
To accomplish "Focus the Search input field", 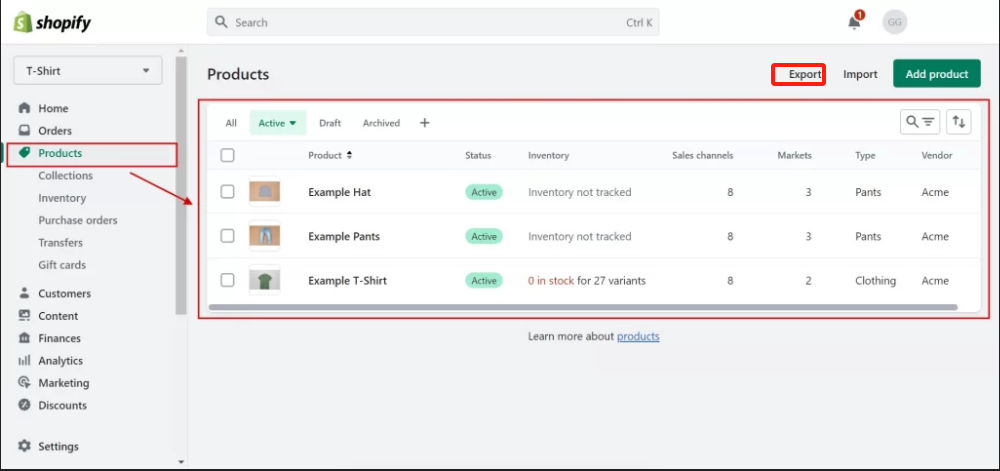I will [432, 22].
